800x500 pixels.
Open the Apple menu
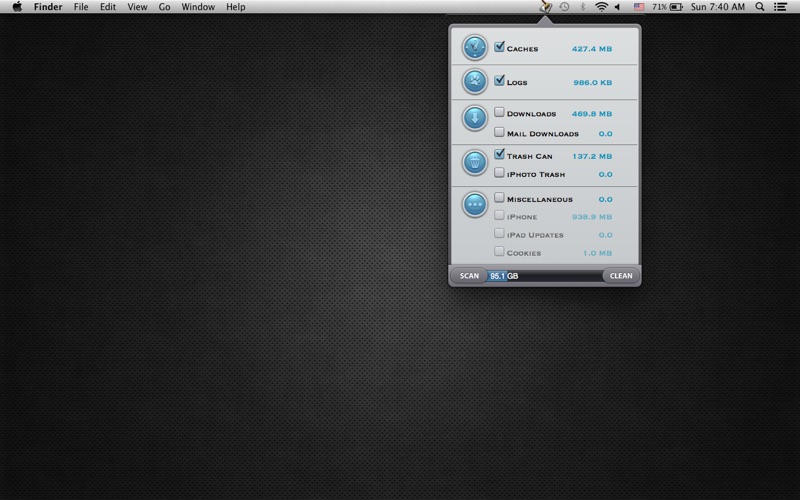(x=17, y=7)
